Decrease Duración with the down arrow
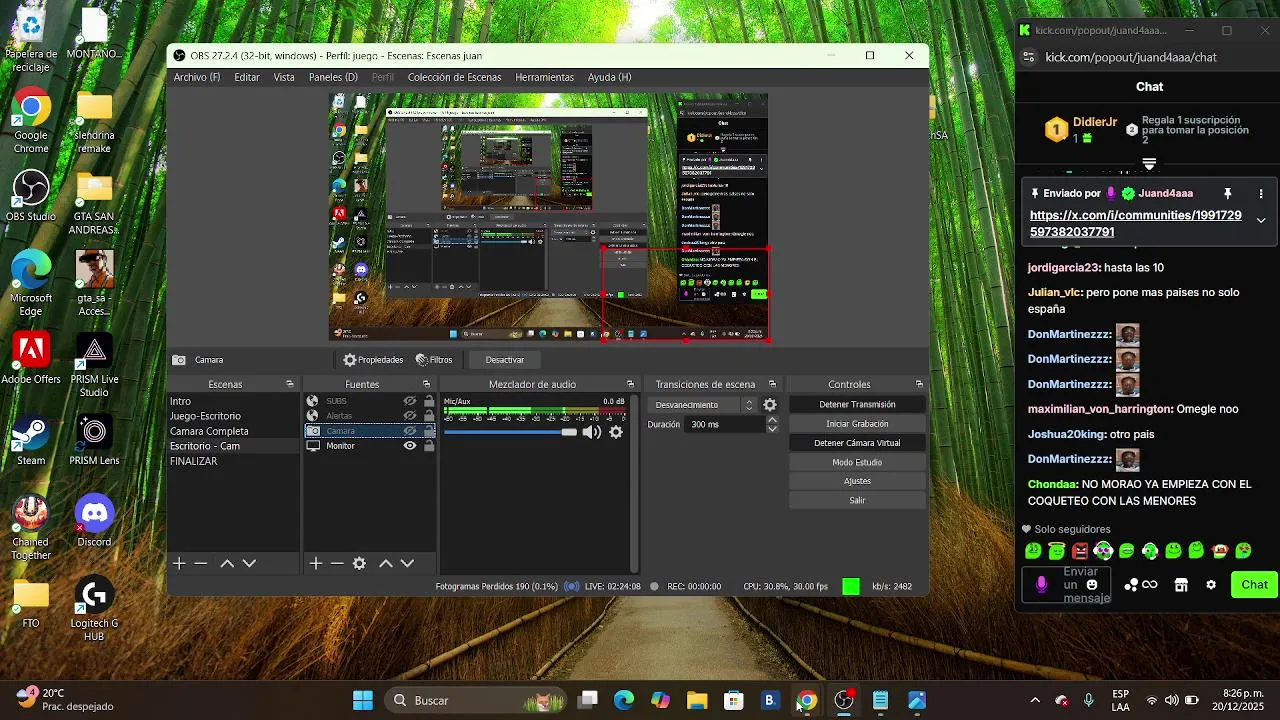 tap(772, 429)
